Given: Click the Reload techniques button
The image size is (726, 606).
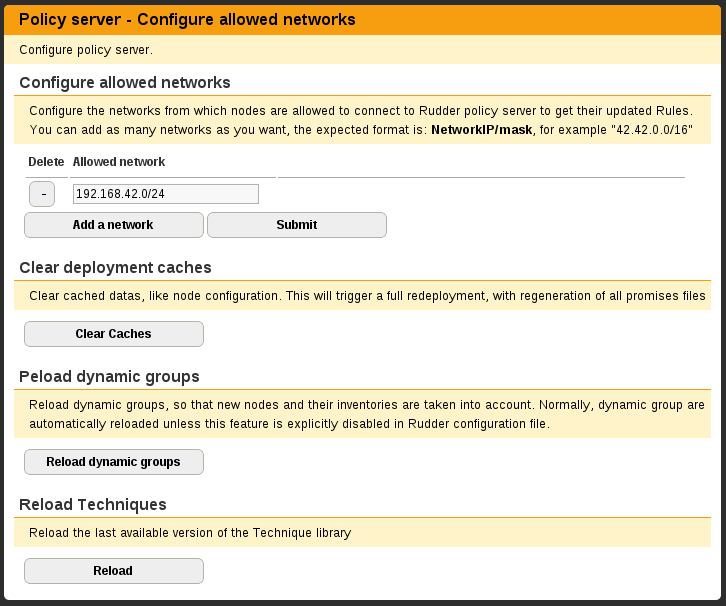Looking at the screenshot, I should tap(114, 571).
